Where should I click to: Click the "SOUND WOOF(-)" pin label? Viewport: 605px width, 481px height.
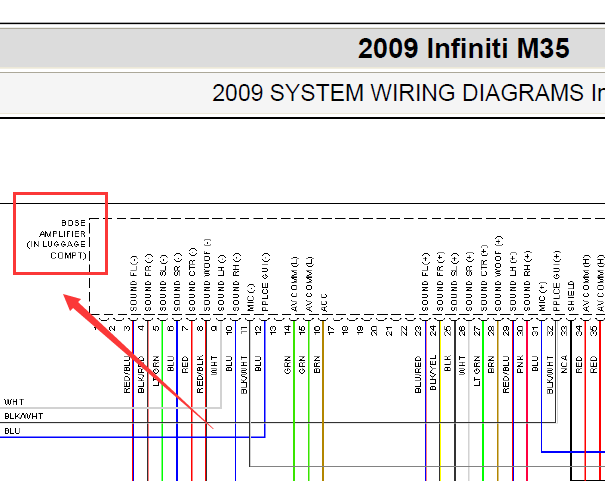click(x=207, y=275)
